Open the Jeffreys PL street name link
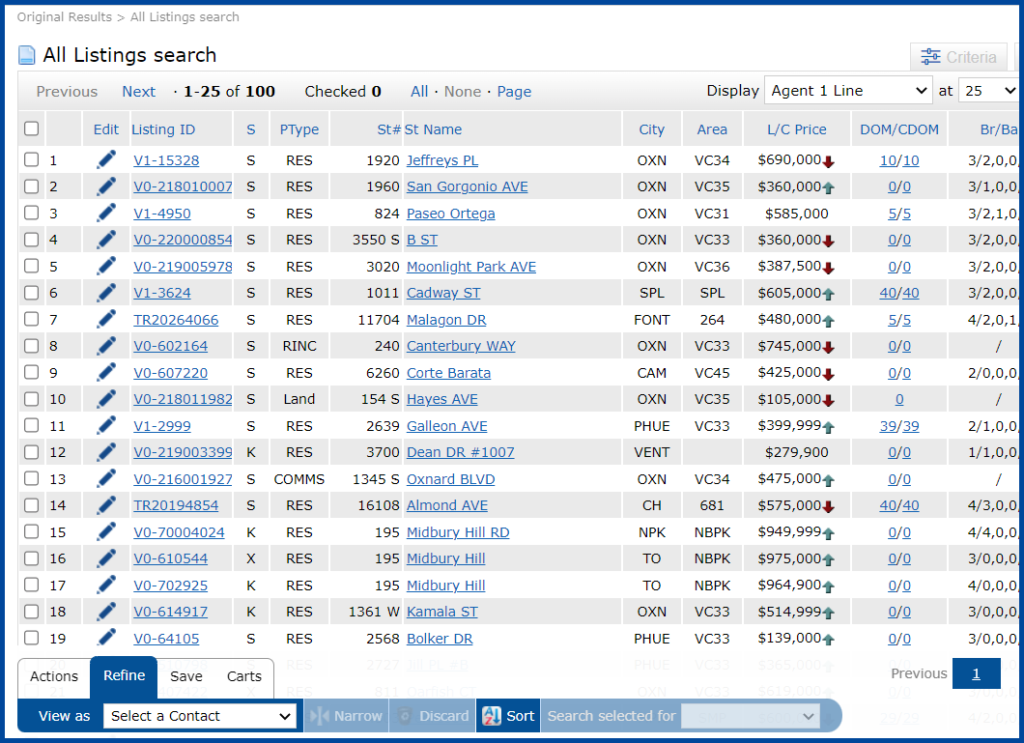 coord(442,160)
